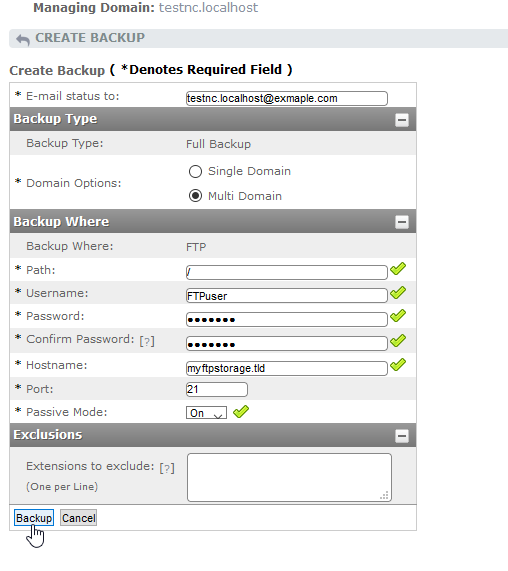
Task: Click the Cancel button
Action: pyautogui.click(x=78, y=517)
